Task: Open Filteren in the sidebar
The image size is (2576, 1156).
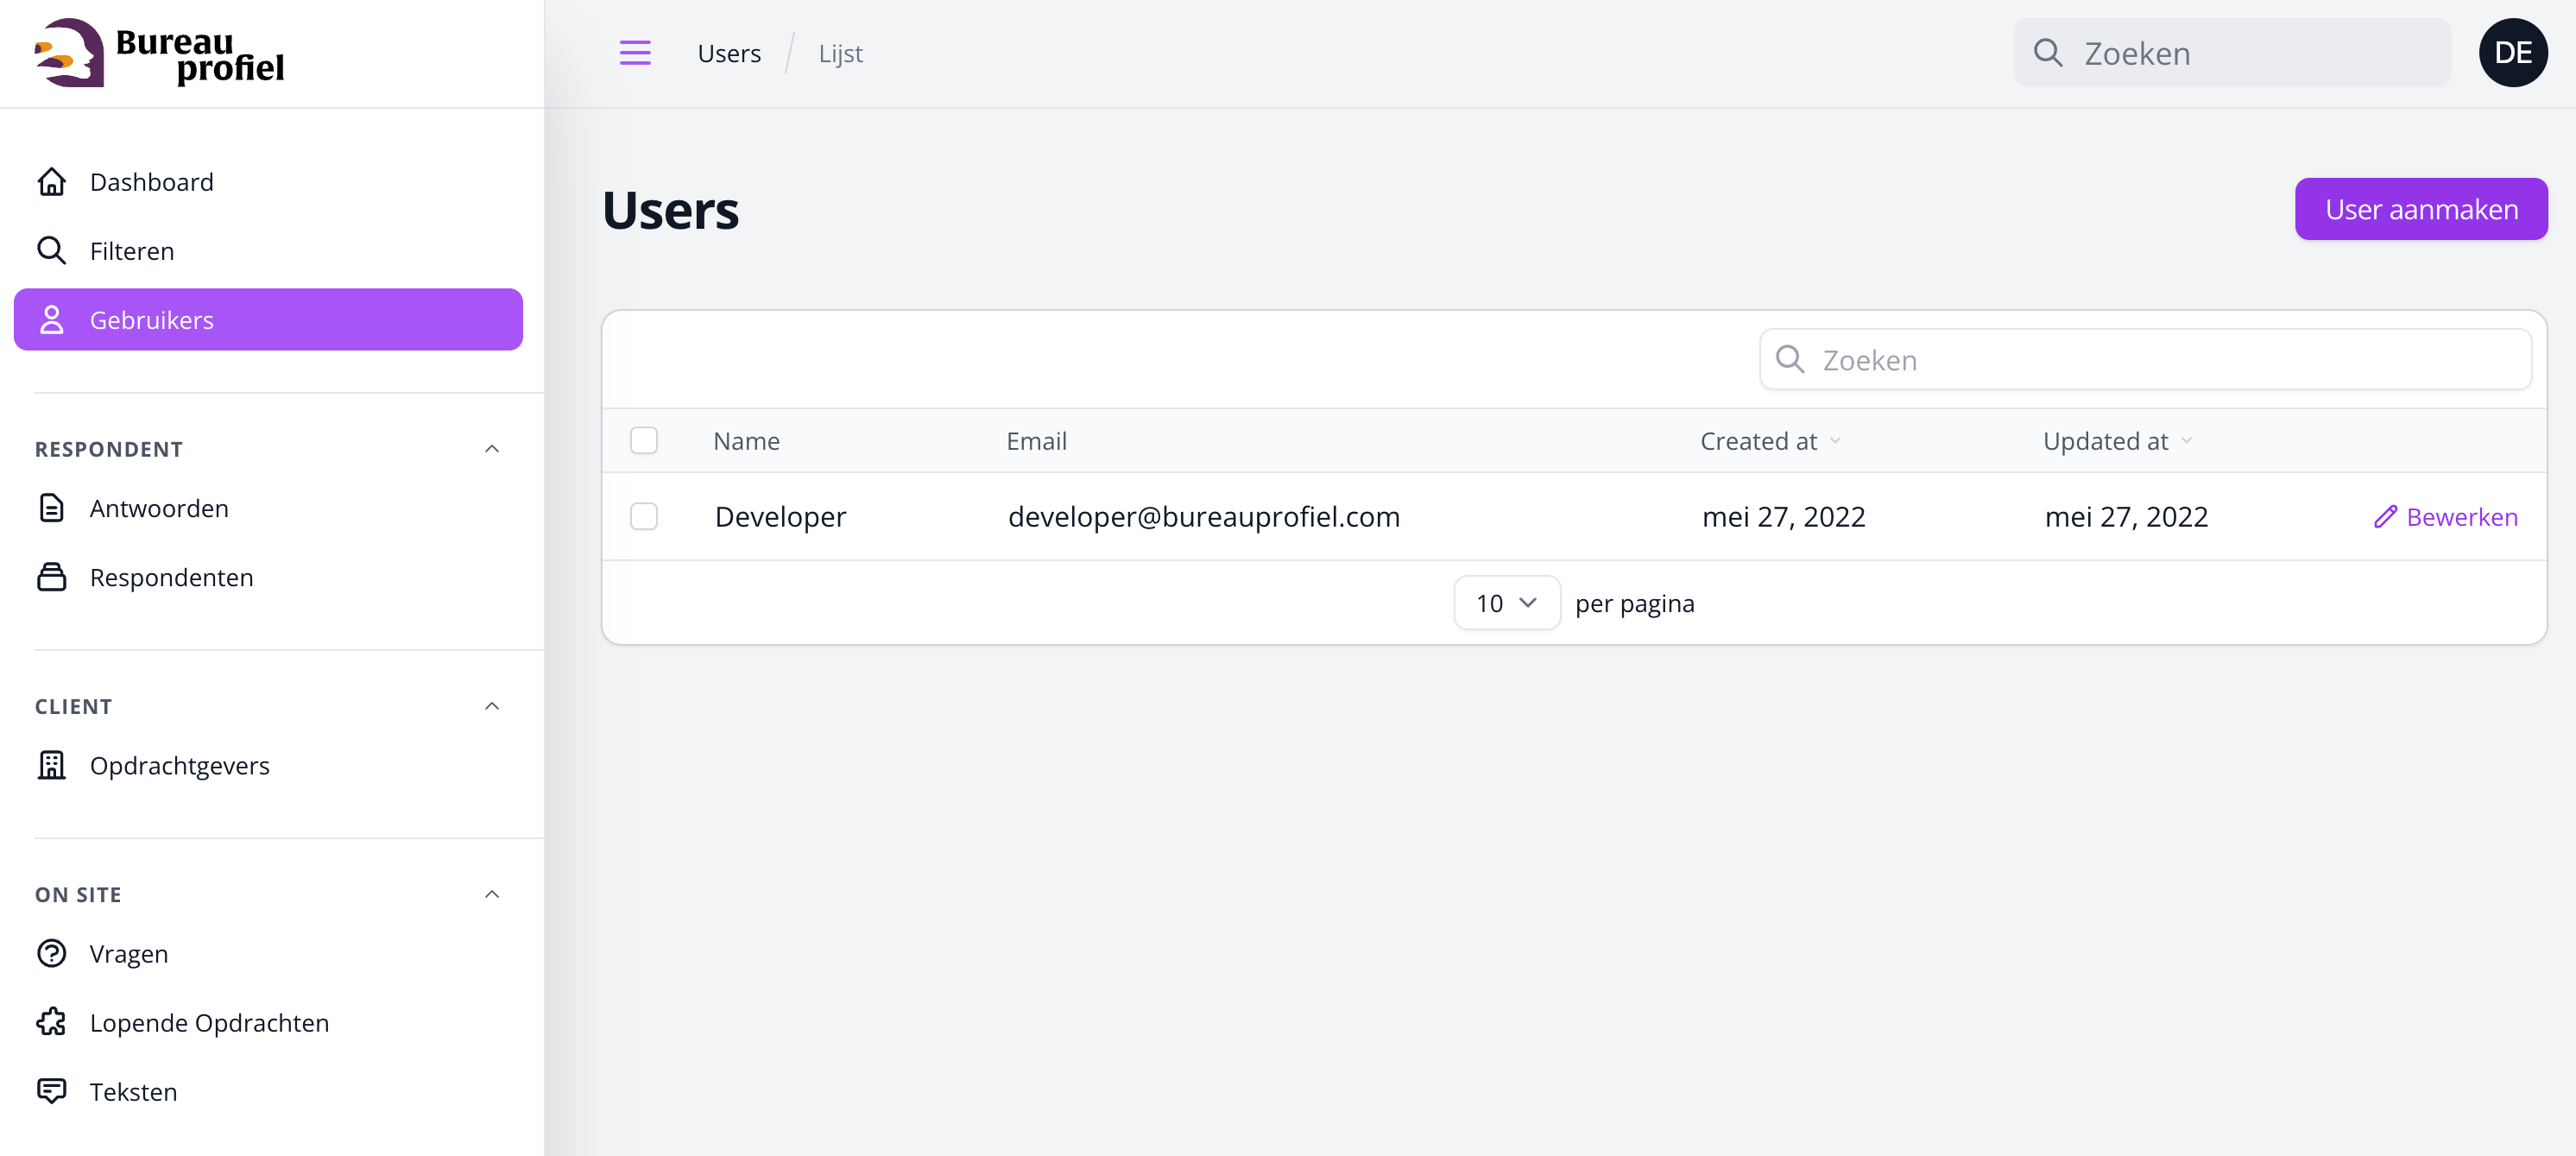Action: [268, 251]
